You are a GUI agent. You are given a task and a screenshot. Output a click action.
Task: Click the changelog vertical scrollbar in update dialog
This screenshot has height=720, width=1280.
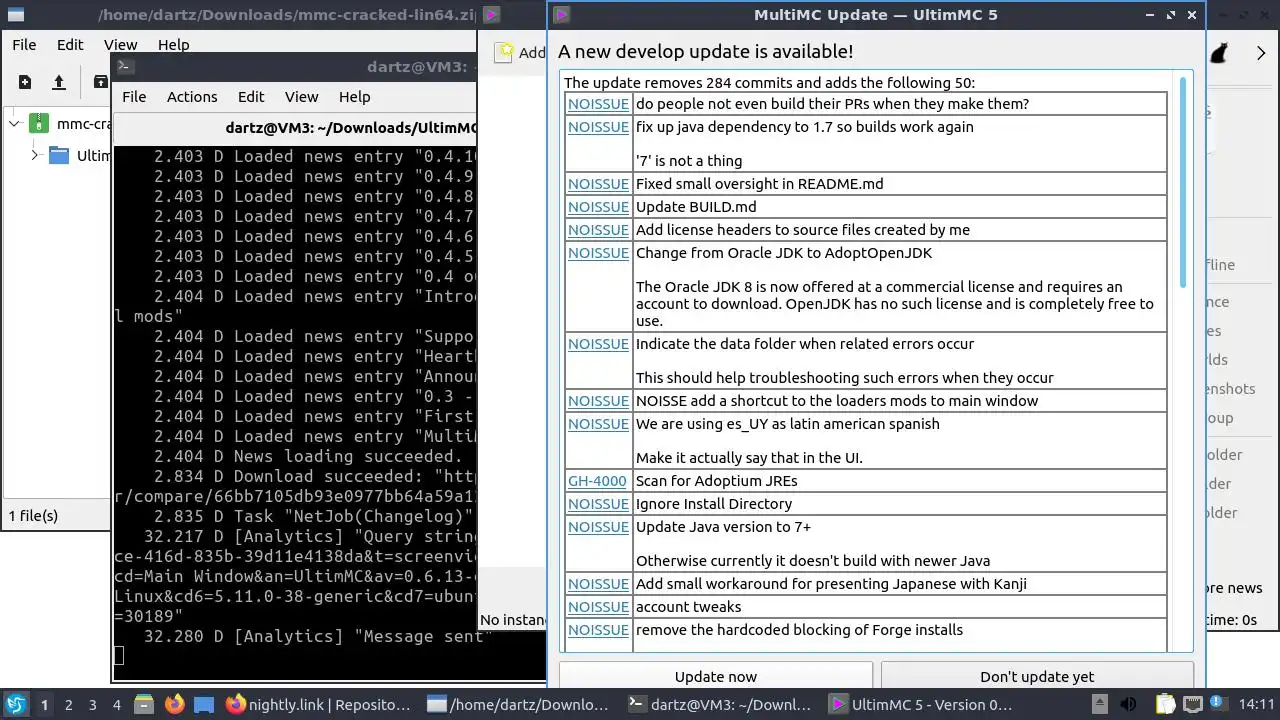[1184, 183]
